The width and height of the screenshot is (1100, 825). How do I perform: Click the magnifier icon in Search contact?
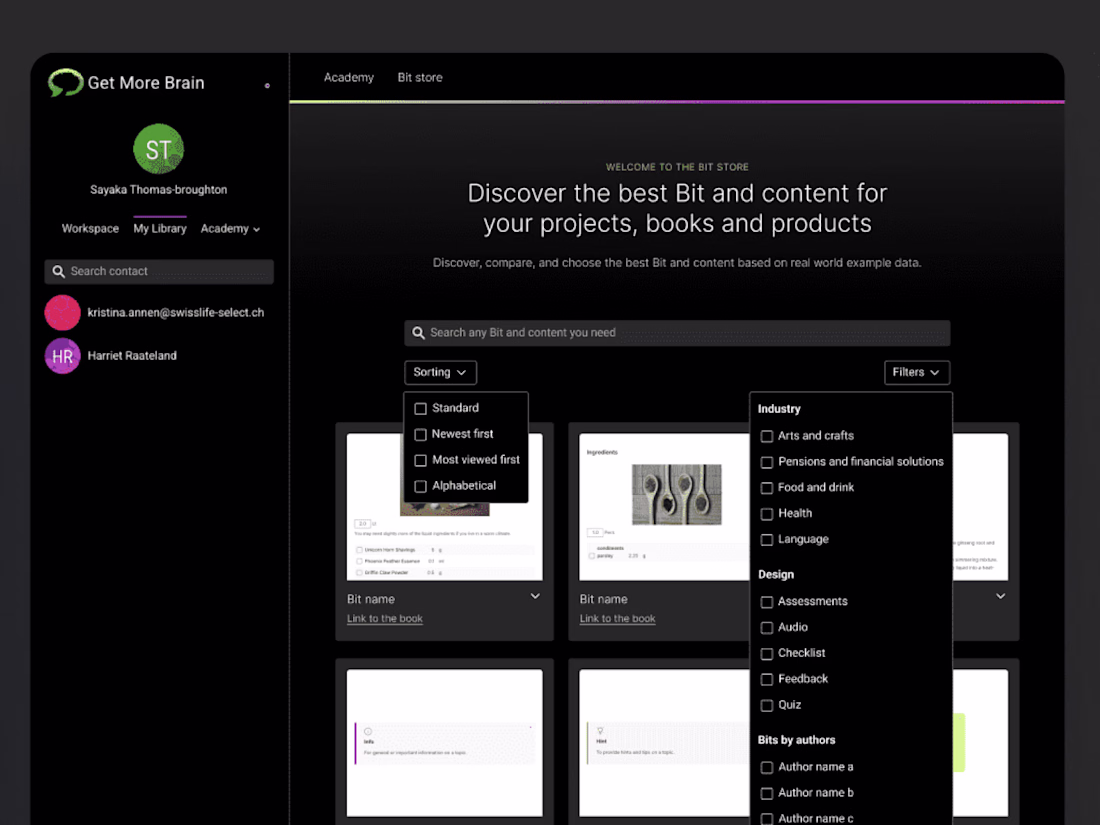tap(58, 271)
